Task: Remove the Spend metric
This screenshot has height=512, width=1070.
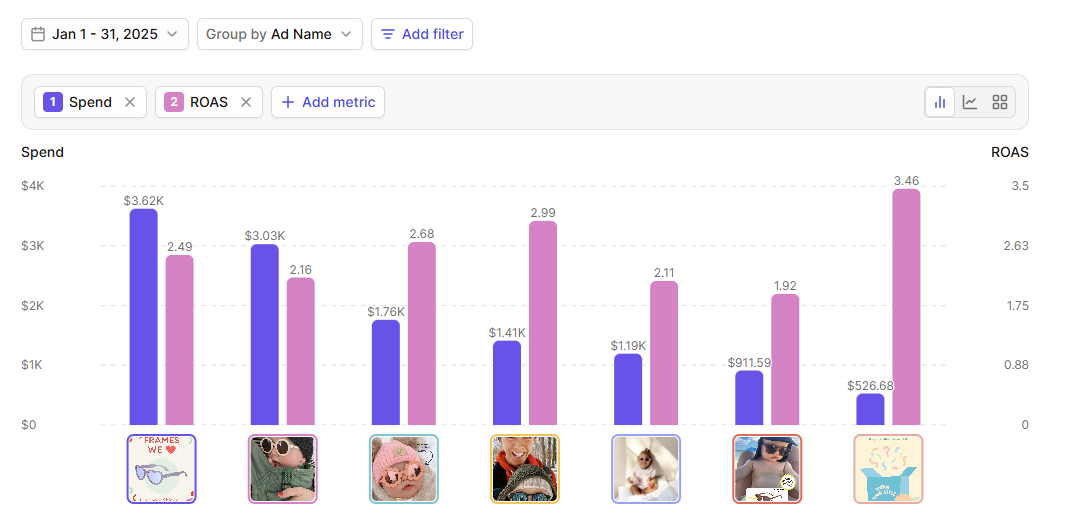Action: (130, 102)
